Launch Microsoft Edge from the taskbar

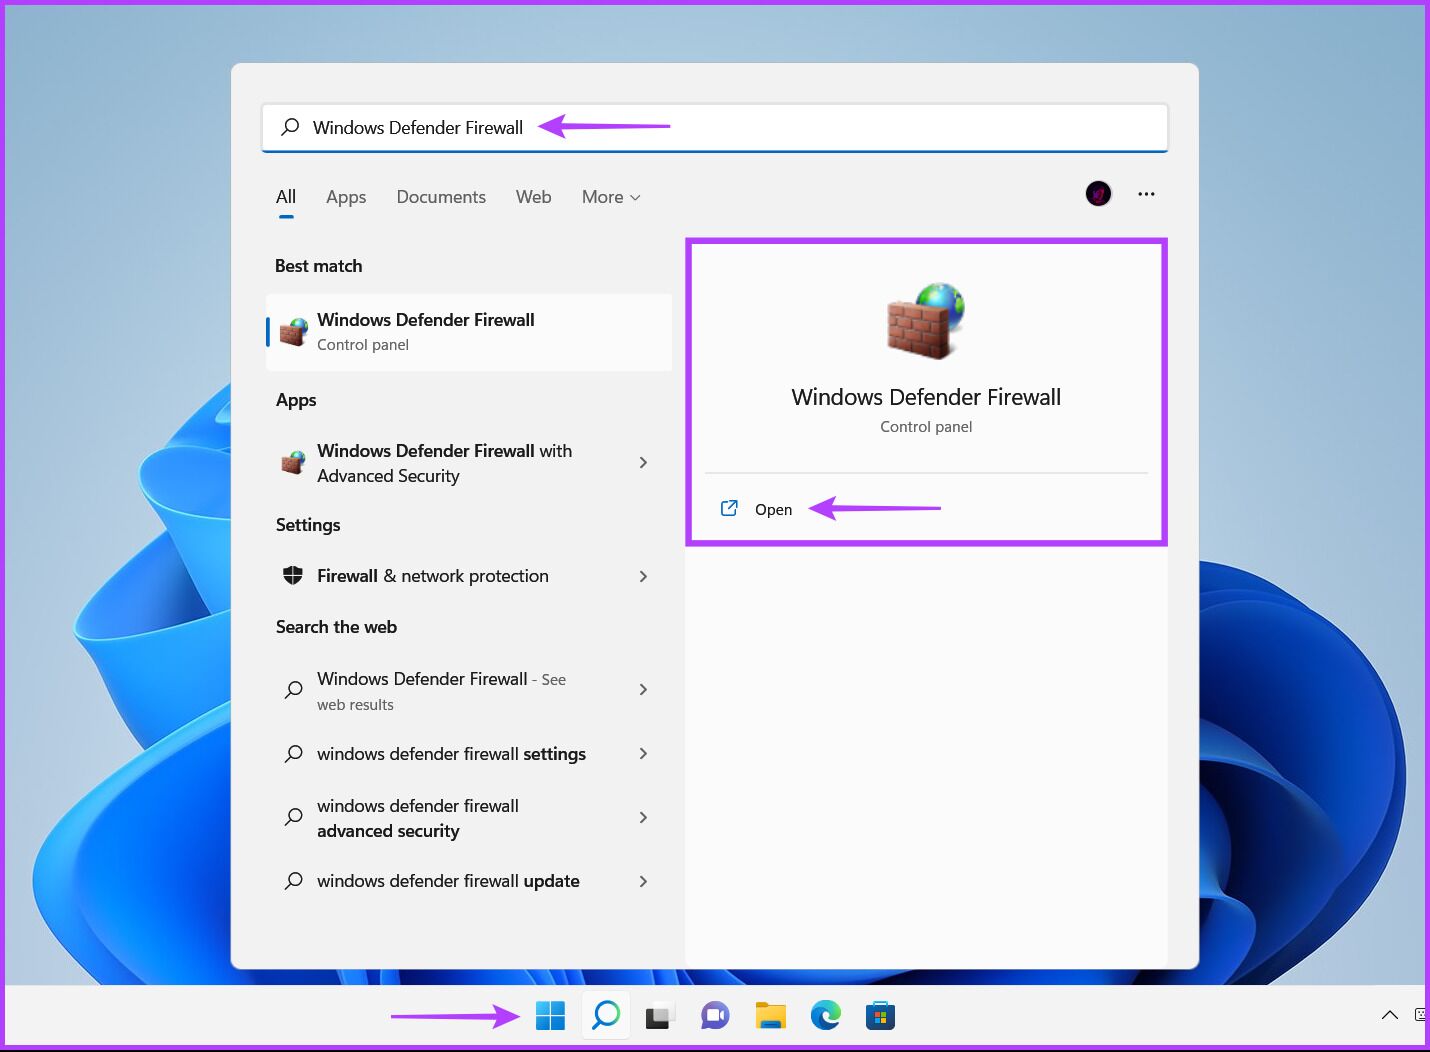825,1016
